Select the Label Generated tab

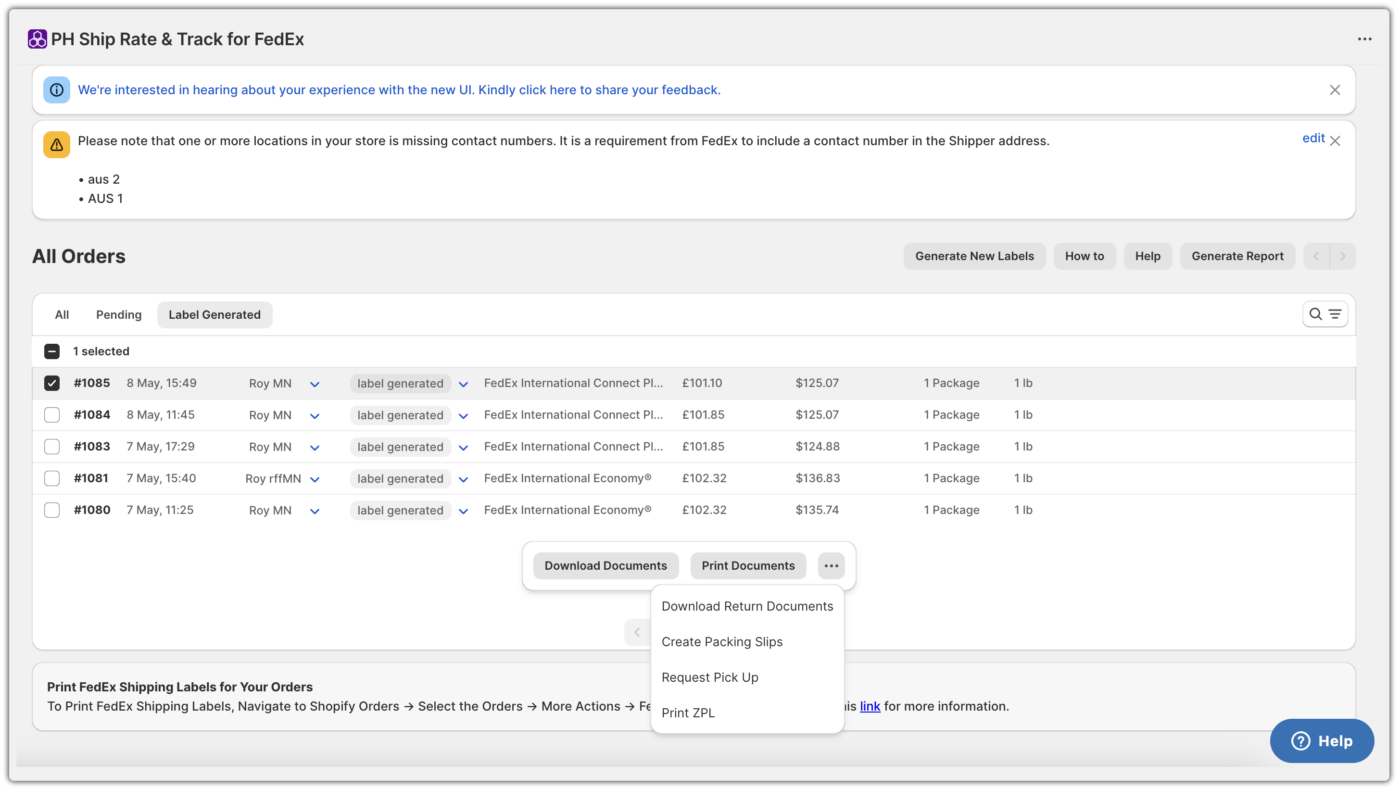(x=214, y=314)
